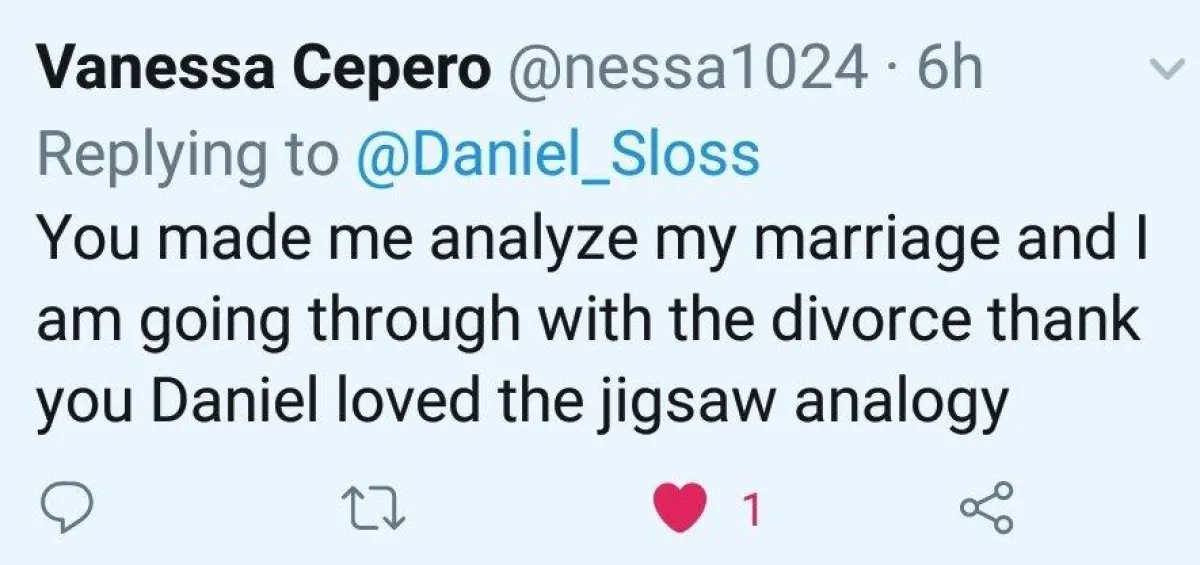Click the @nessa1024 handle
The image size is (1200, 565).
687,70
